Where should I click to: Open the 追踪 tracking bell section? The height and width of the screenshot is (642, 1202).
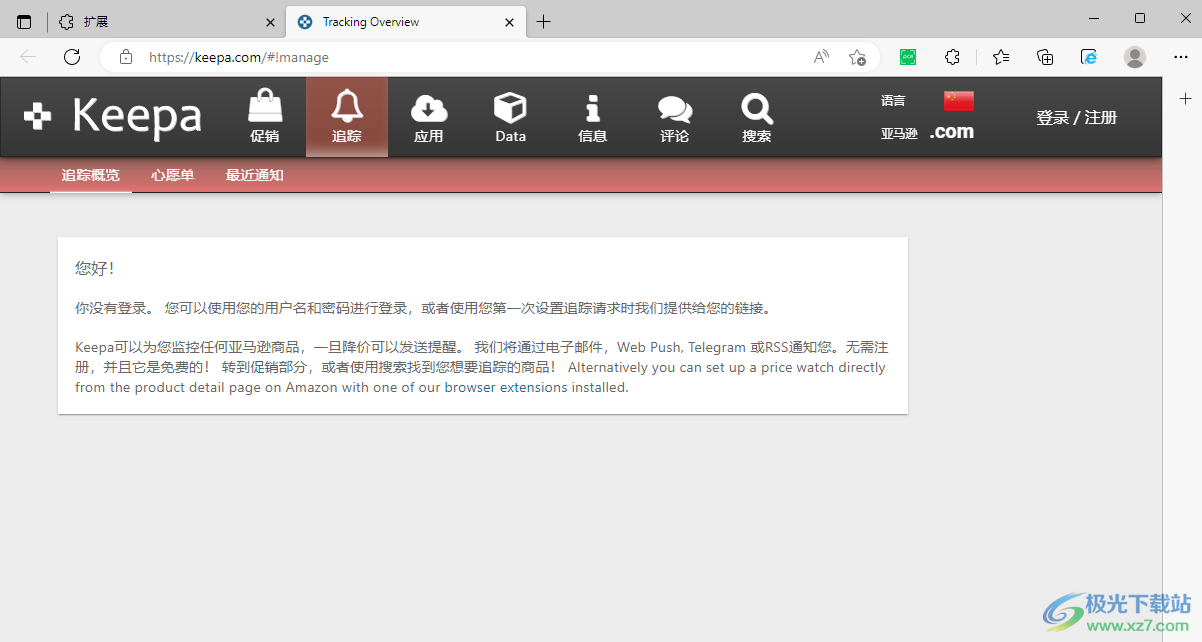coord(347,117)
